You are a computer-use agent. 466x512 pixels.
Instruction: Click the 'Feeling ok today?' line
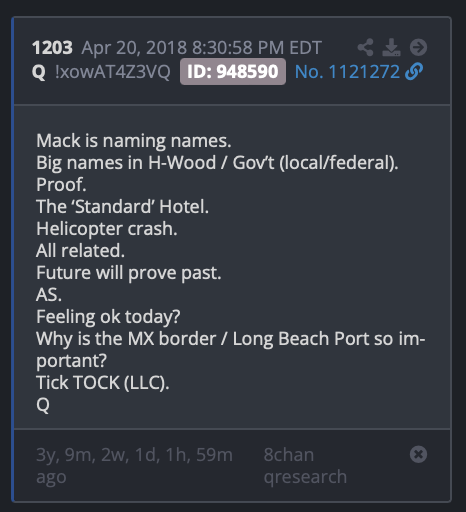coord(108,317)
